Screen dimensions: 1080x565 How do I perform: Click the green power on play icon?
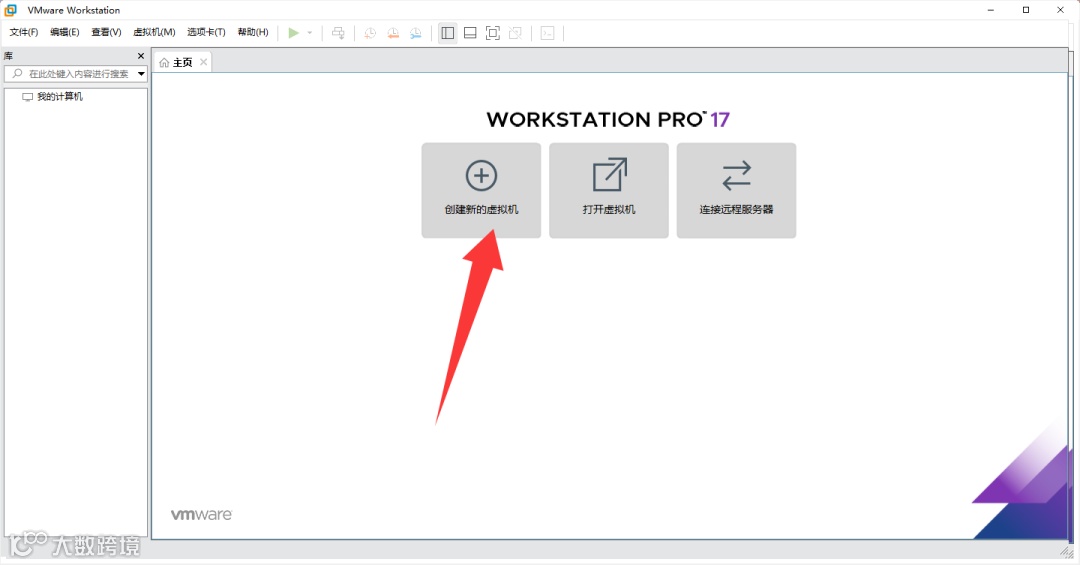(x=293, y=32)
